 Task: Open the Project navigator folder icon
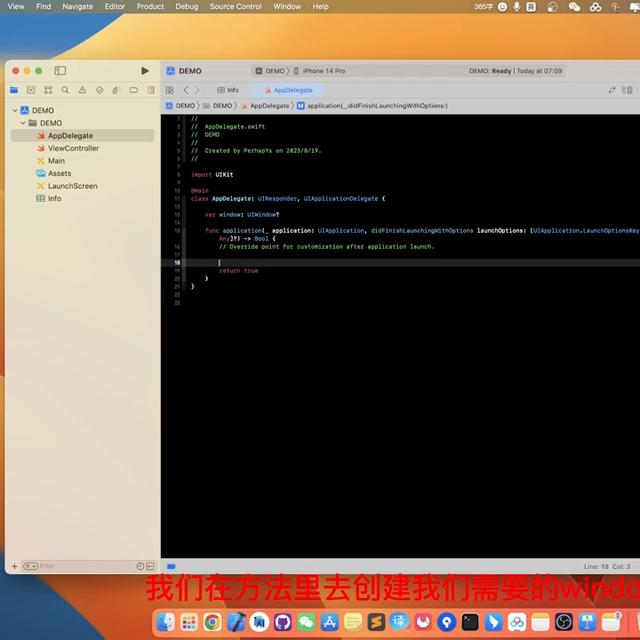(x=14, y=90)
